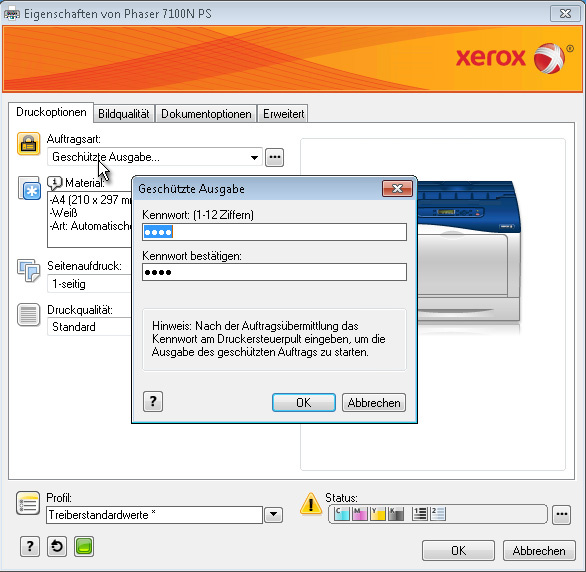The height and width of the screenshot is (572, 586).
Task: Click the black toner level indicator
Action: click(x=396, y=514)
